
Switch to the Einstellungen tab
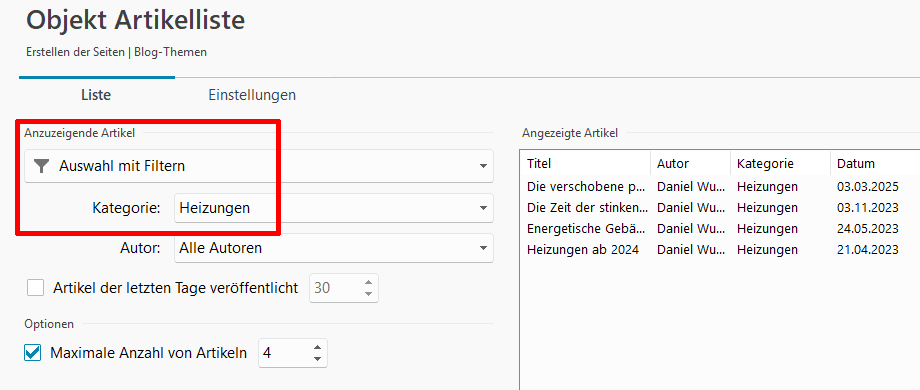[x=252, y=95]
